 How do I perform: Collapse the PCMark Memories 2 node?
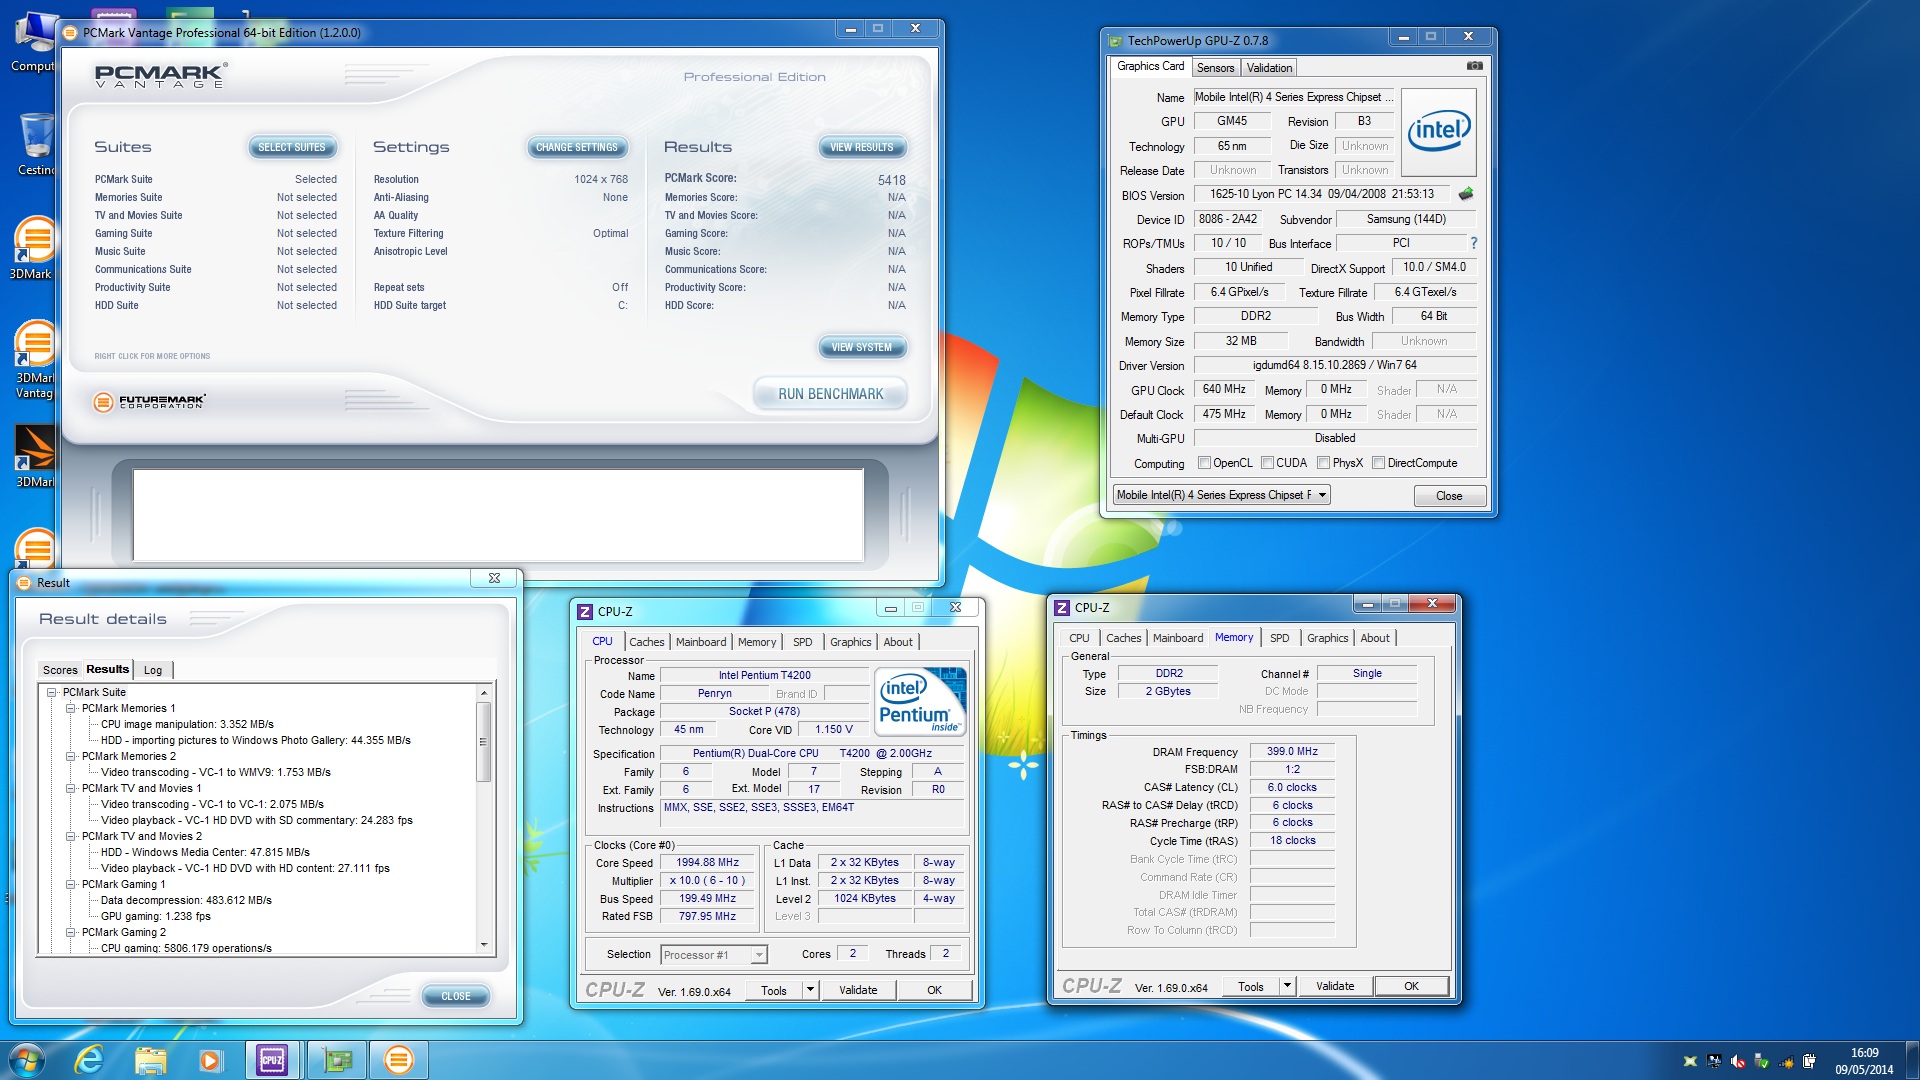coord(71,756)
